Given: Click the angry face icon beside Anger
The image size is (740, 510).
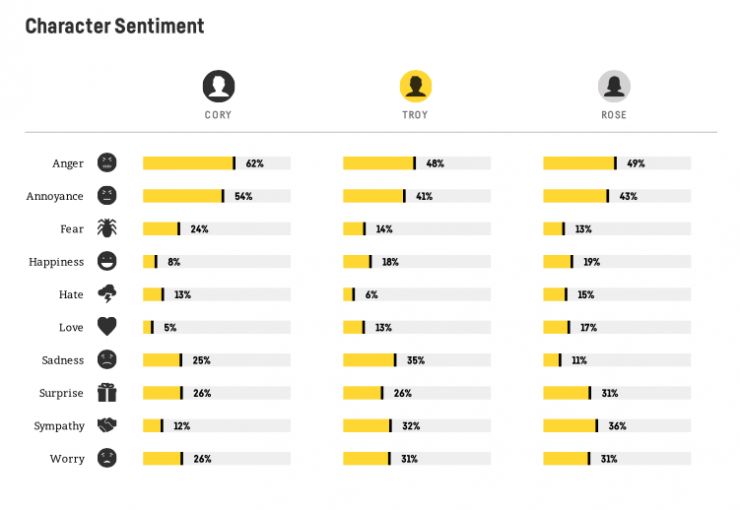Looking at the screenshot, I should pos(107,163).
